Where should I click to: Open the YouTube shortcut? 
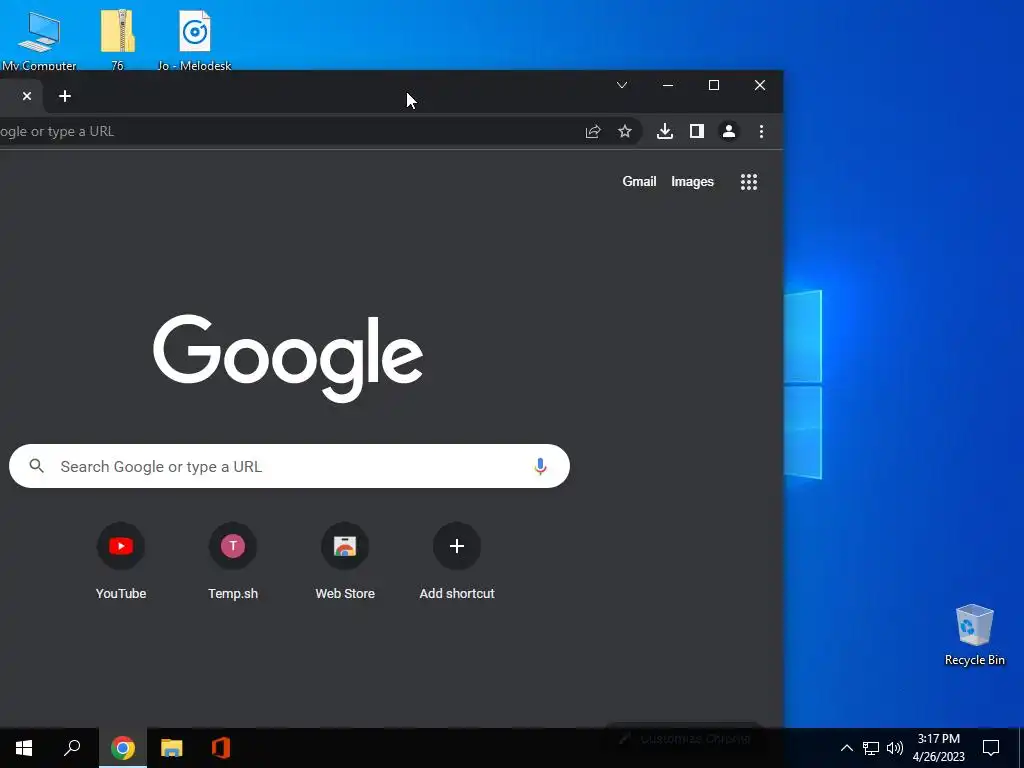click(121, 561)
